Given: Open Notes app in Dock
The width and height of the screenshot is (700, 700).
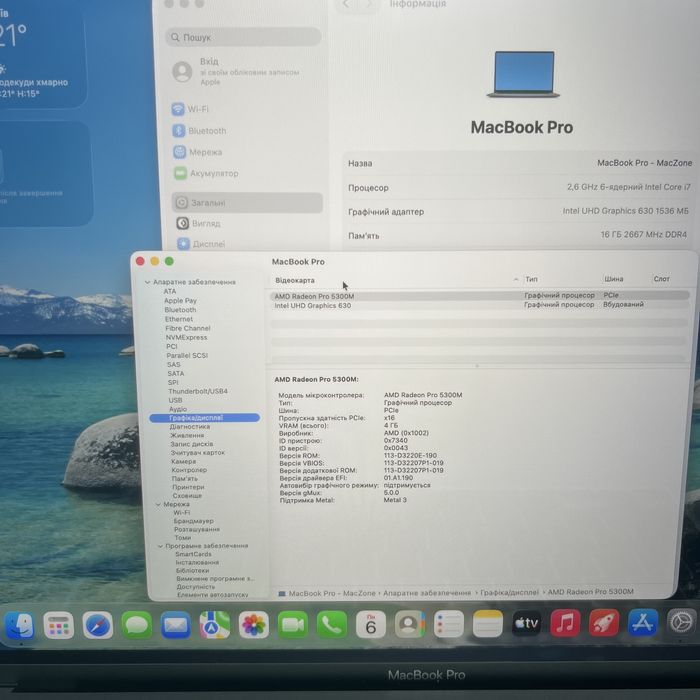Looking at the screenshot, I should point(488,624).
